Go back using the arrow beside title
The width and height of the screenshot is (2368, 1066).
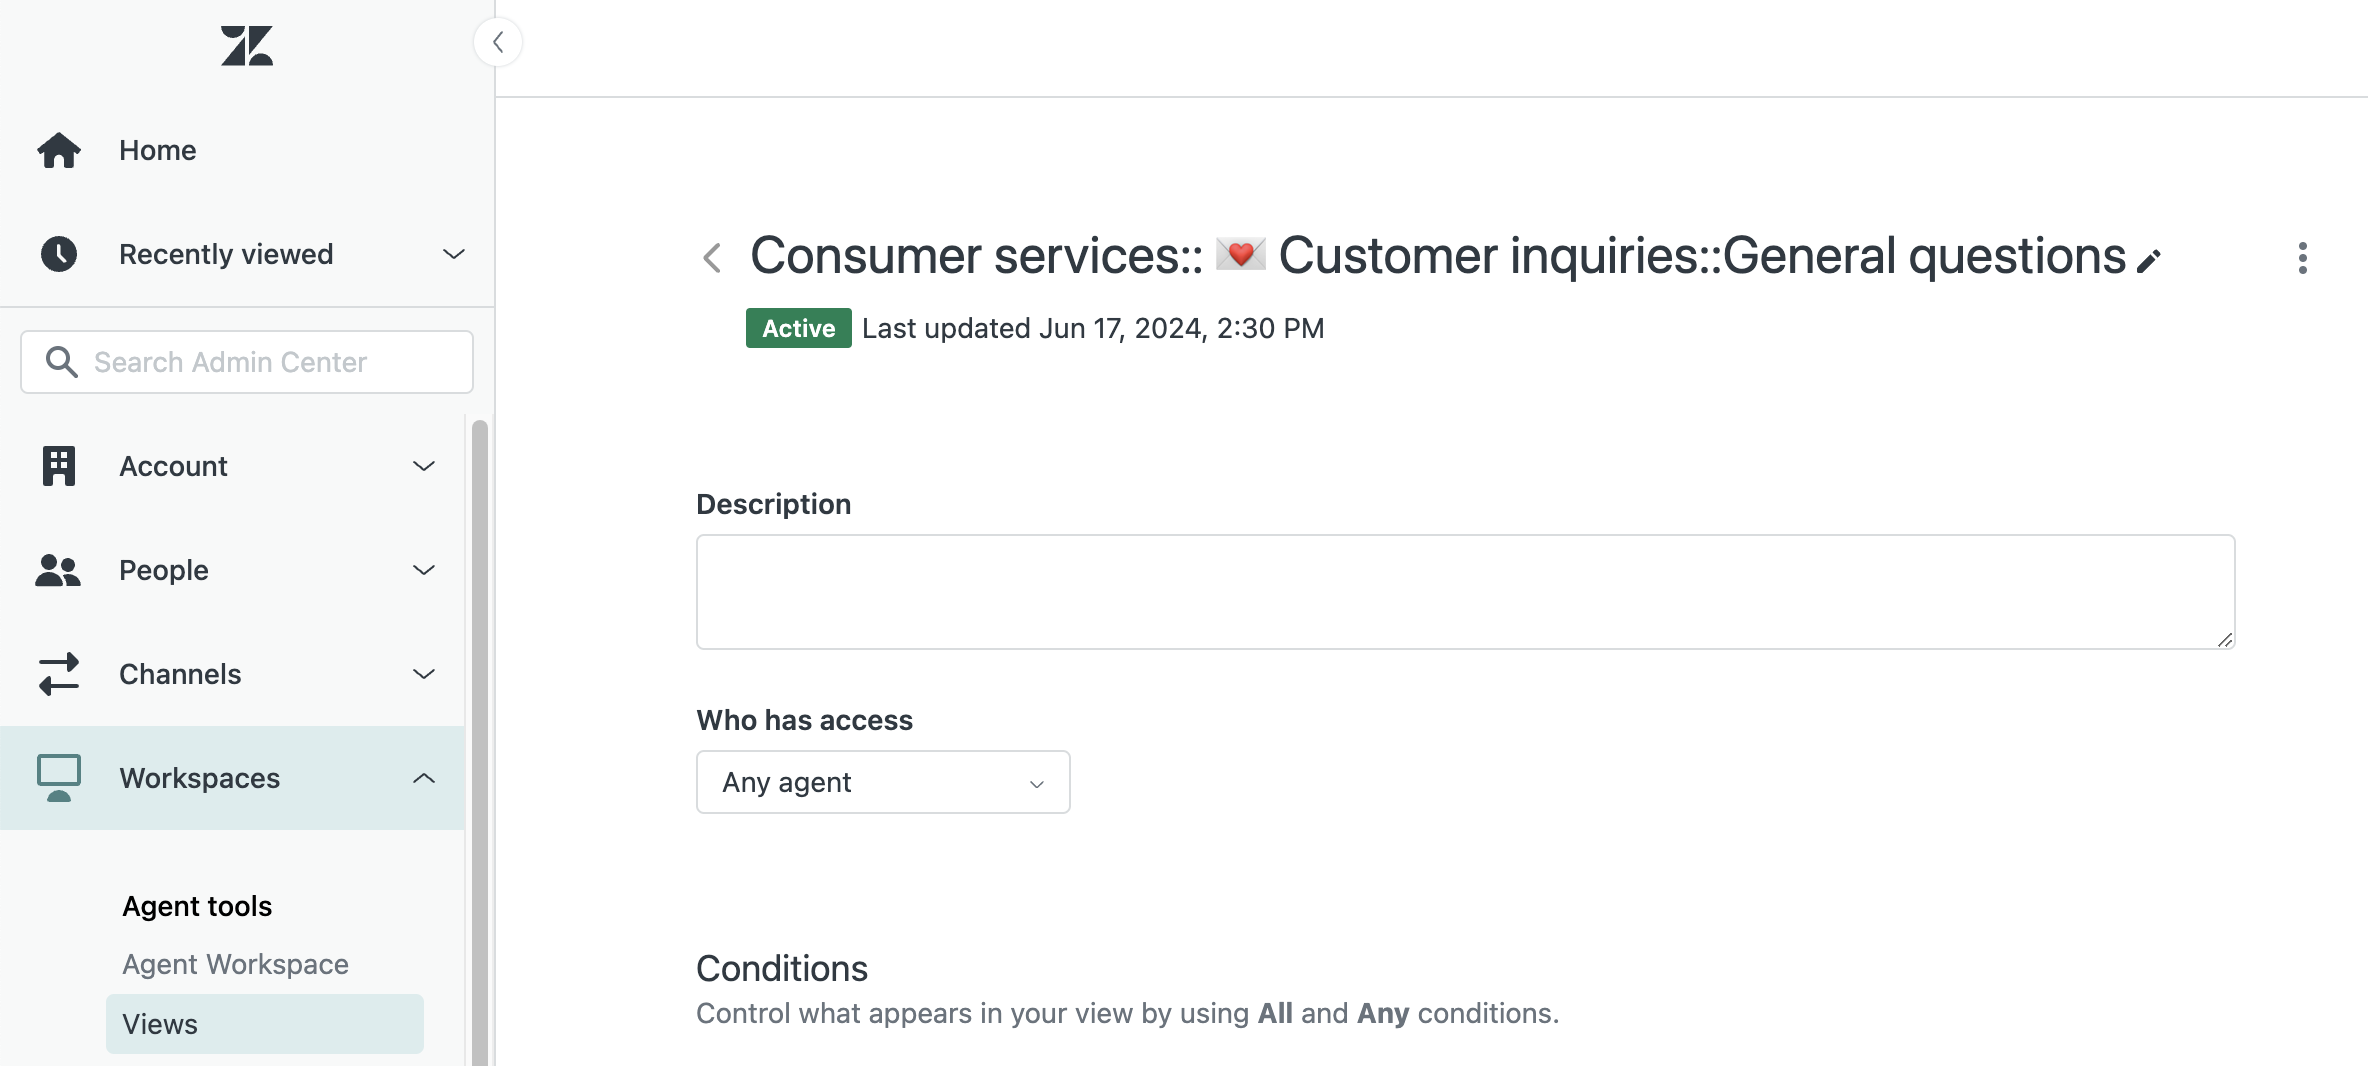pyautogui.click(x=712, y=258)
